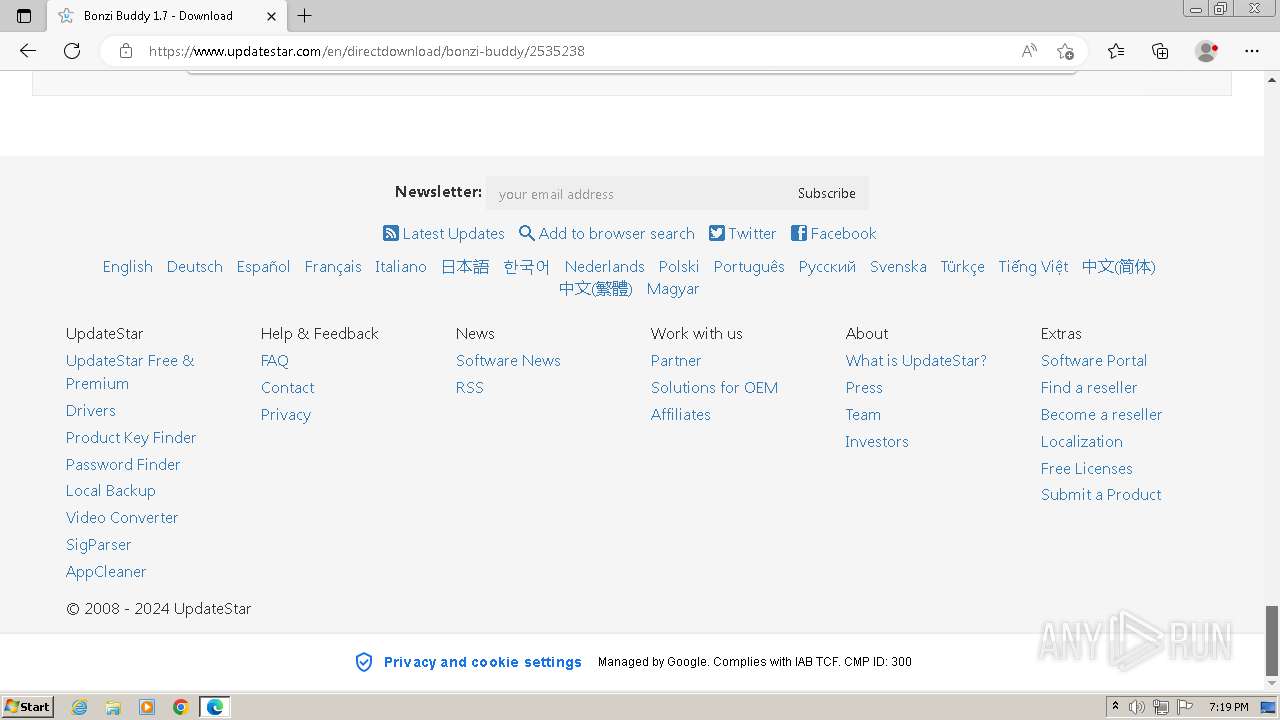Open the Favorites list icon
The height and width of the screenshot is (720, 1280).
[x=1116, y=51]
